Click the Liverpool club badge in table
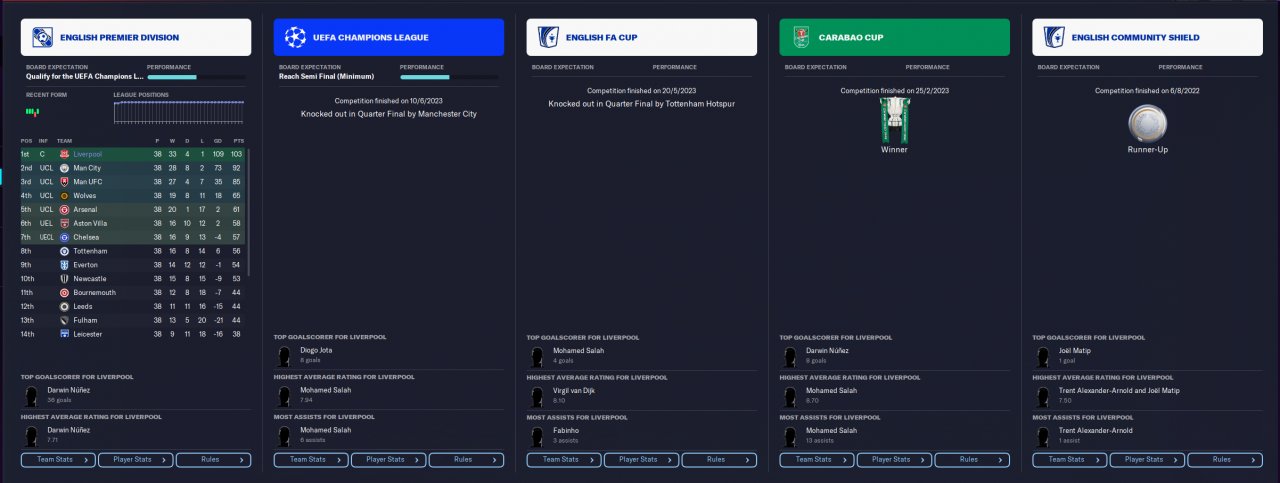The image size is (1280, 483). (x=64, y=154)
